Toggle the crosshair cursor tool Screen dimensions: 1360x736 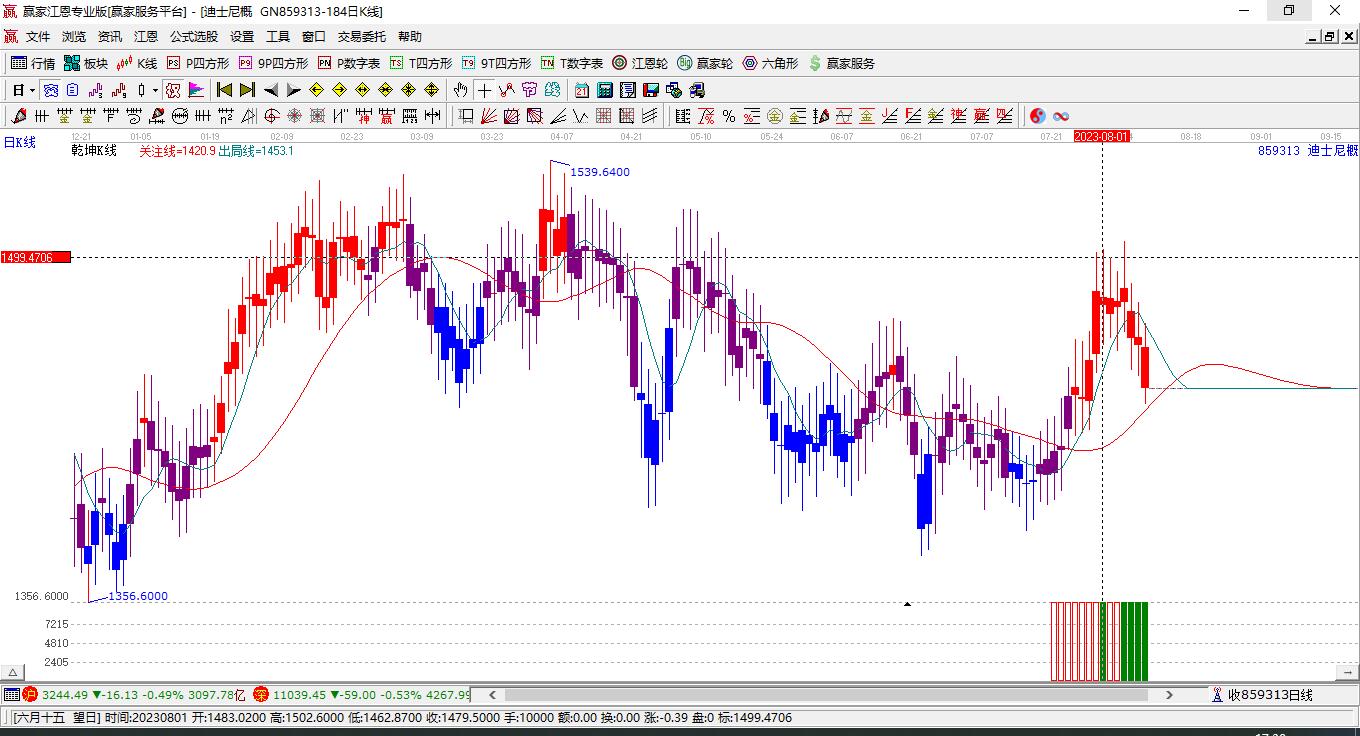click(x=484, y=90)
